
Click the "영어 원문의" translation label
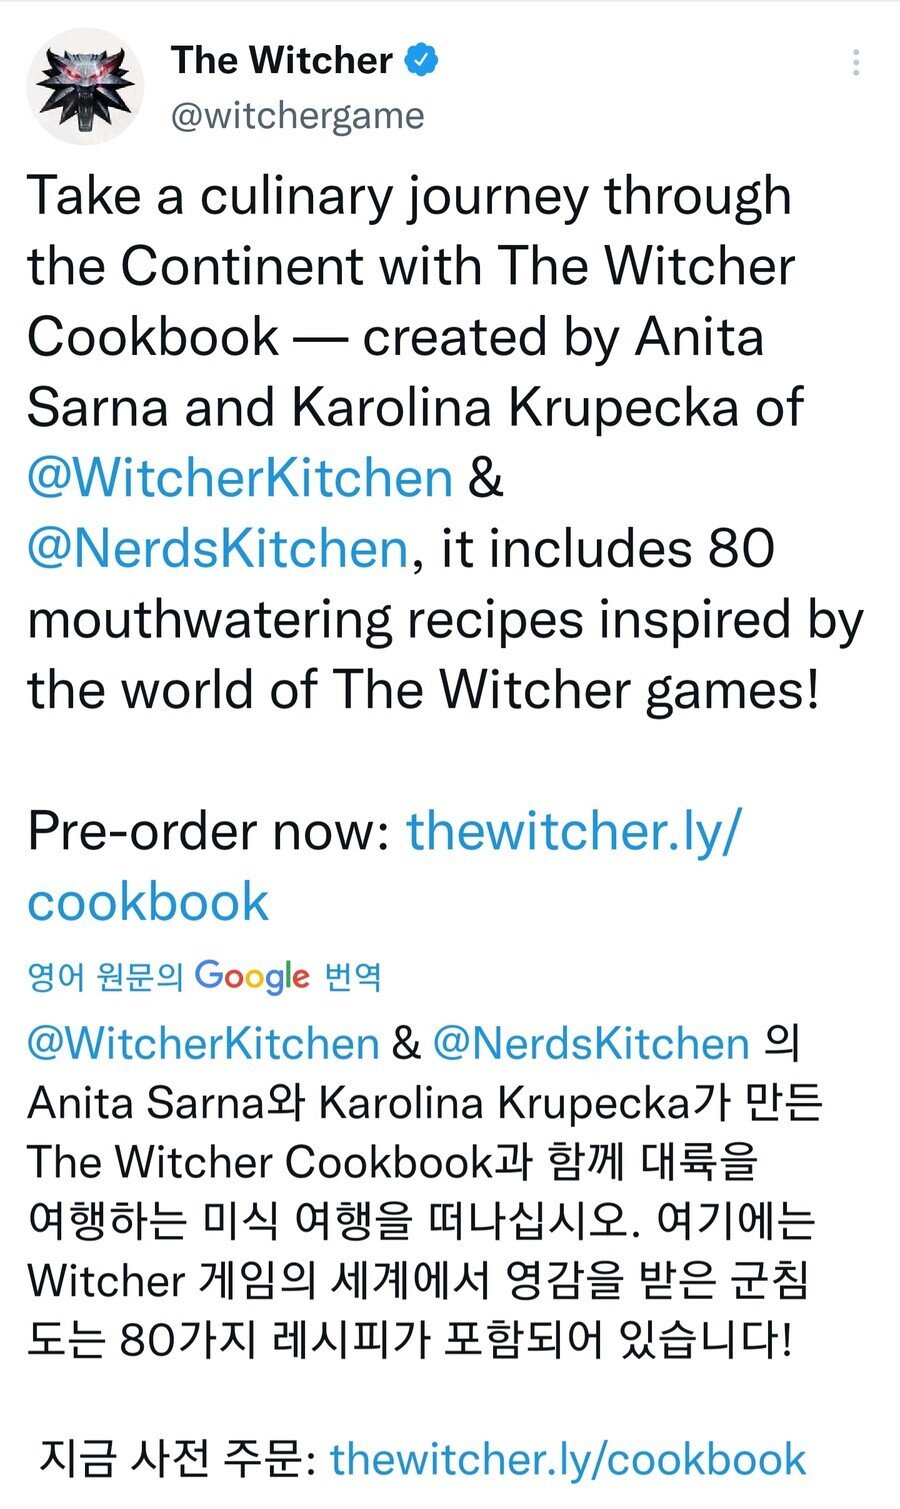pos(105,976)
